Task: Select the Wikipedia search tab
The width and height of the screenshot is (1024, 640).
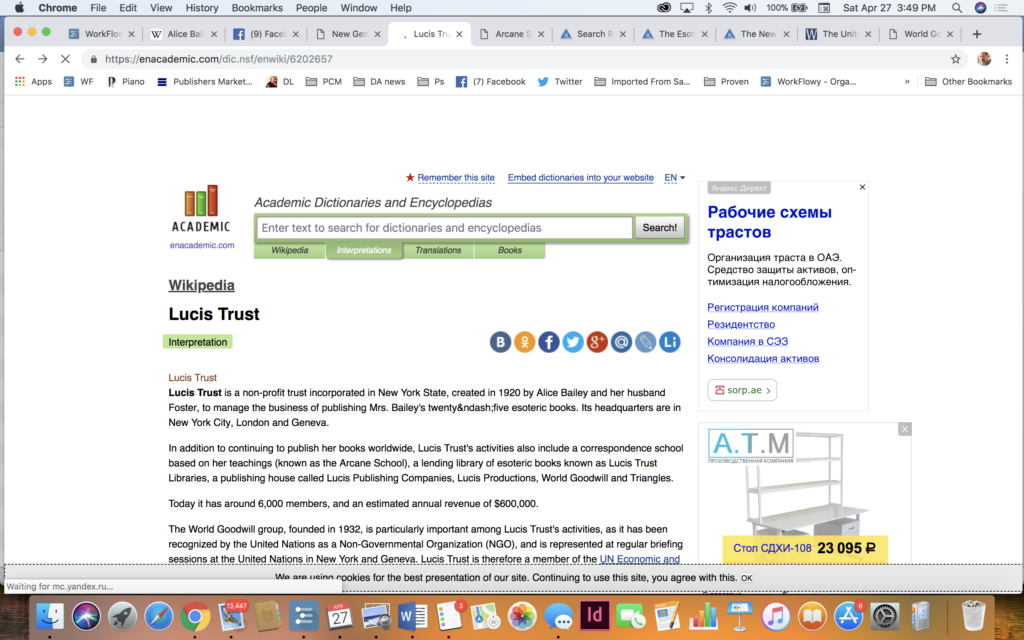Action: 289,250
